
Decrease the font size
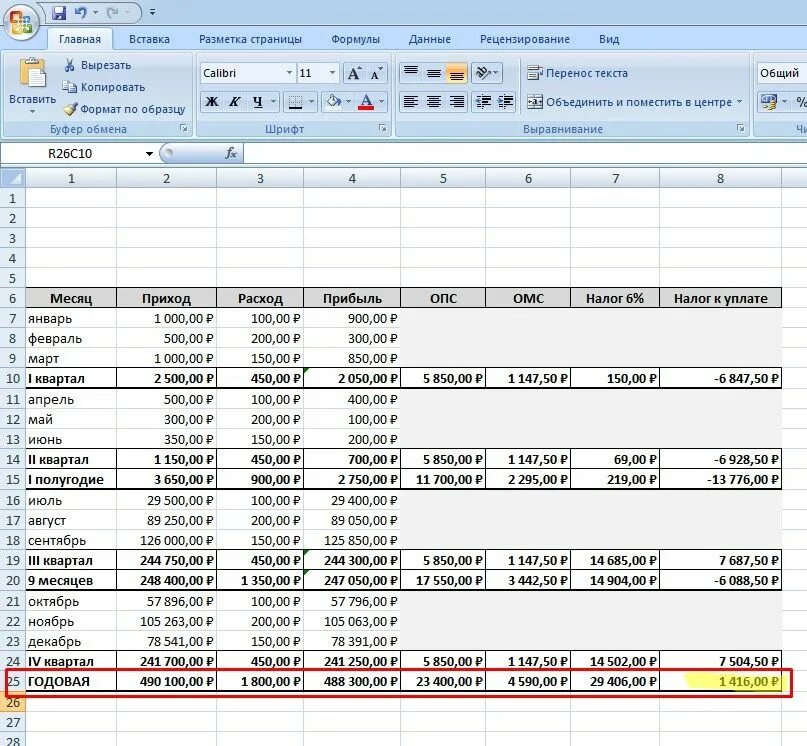click(377, 74)
